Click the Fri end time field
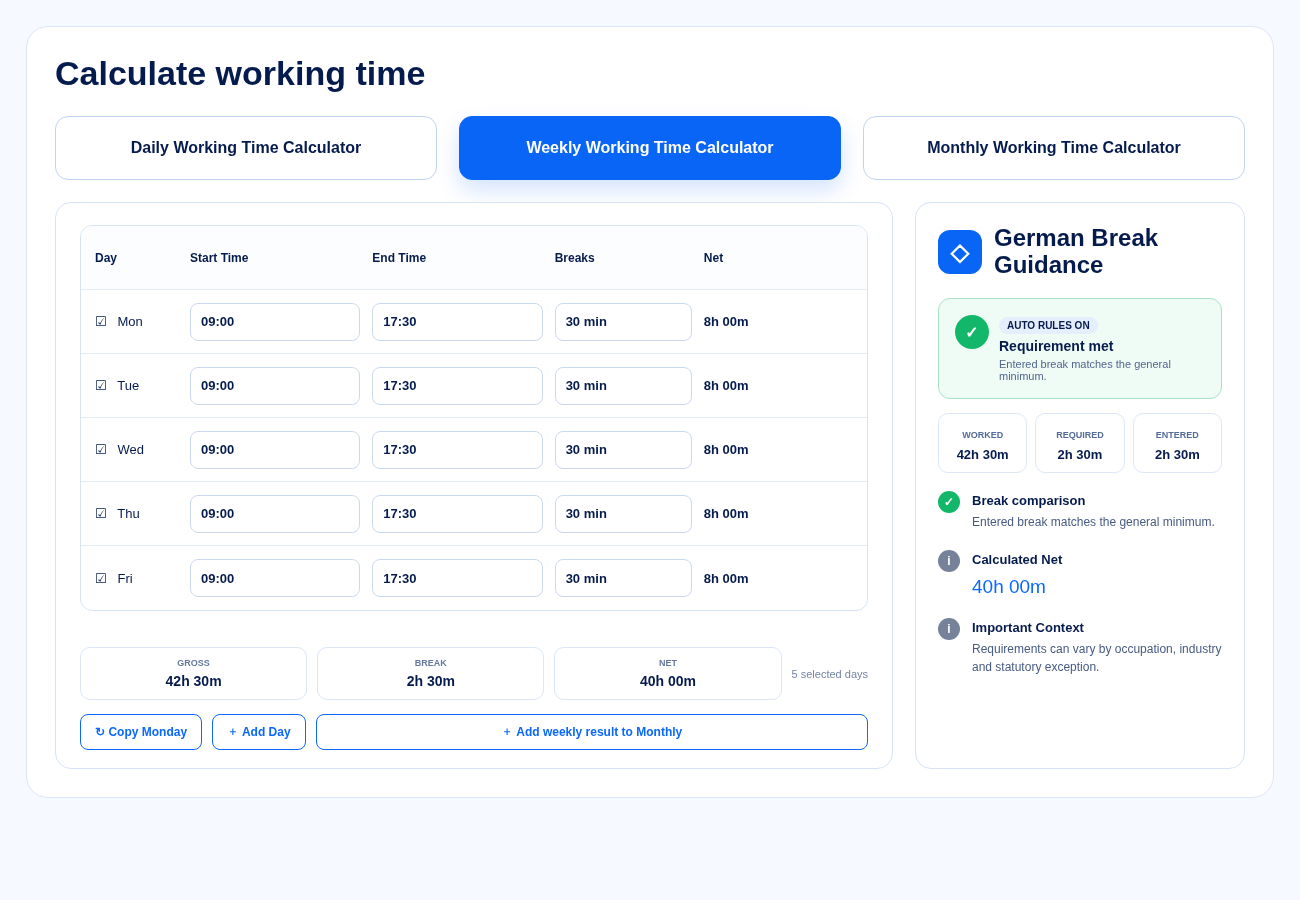This screenshot has height=900, width=1300. [457, 578]
